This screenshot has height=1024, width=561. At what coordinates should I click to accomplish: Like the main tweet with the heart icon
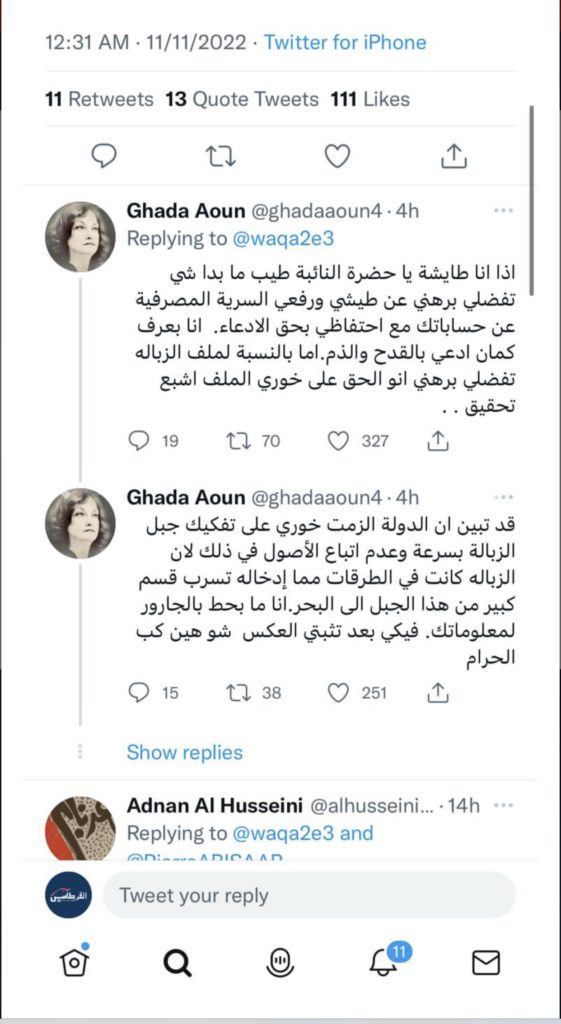click(338, 156)
